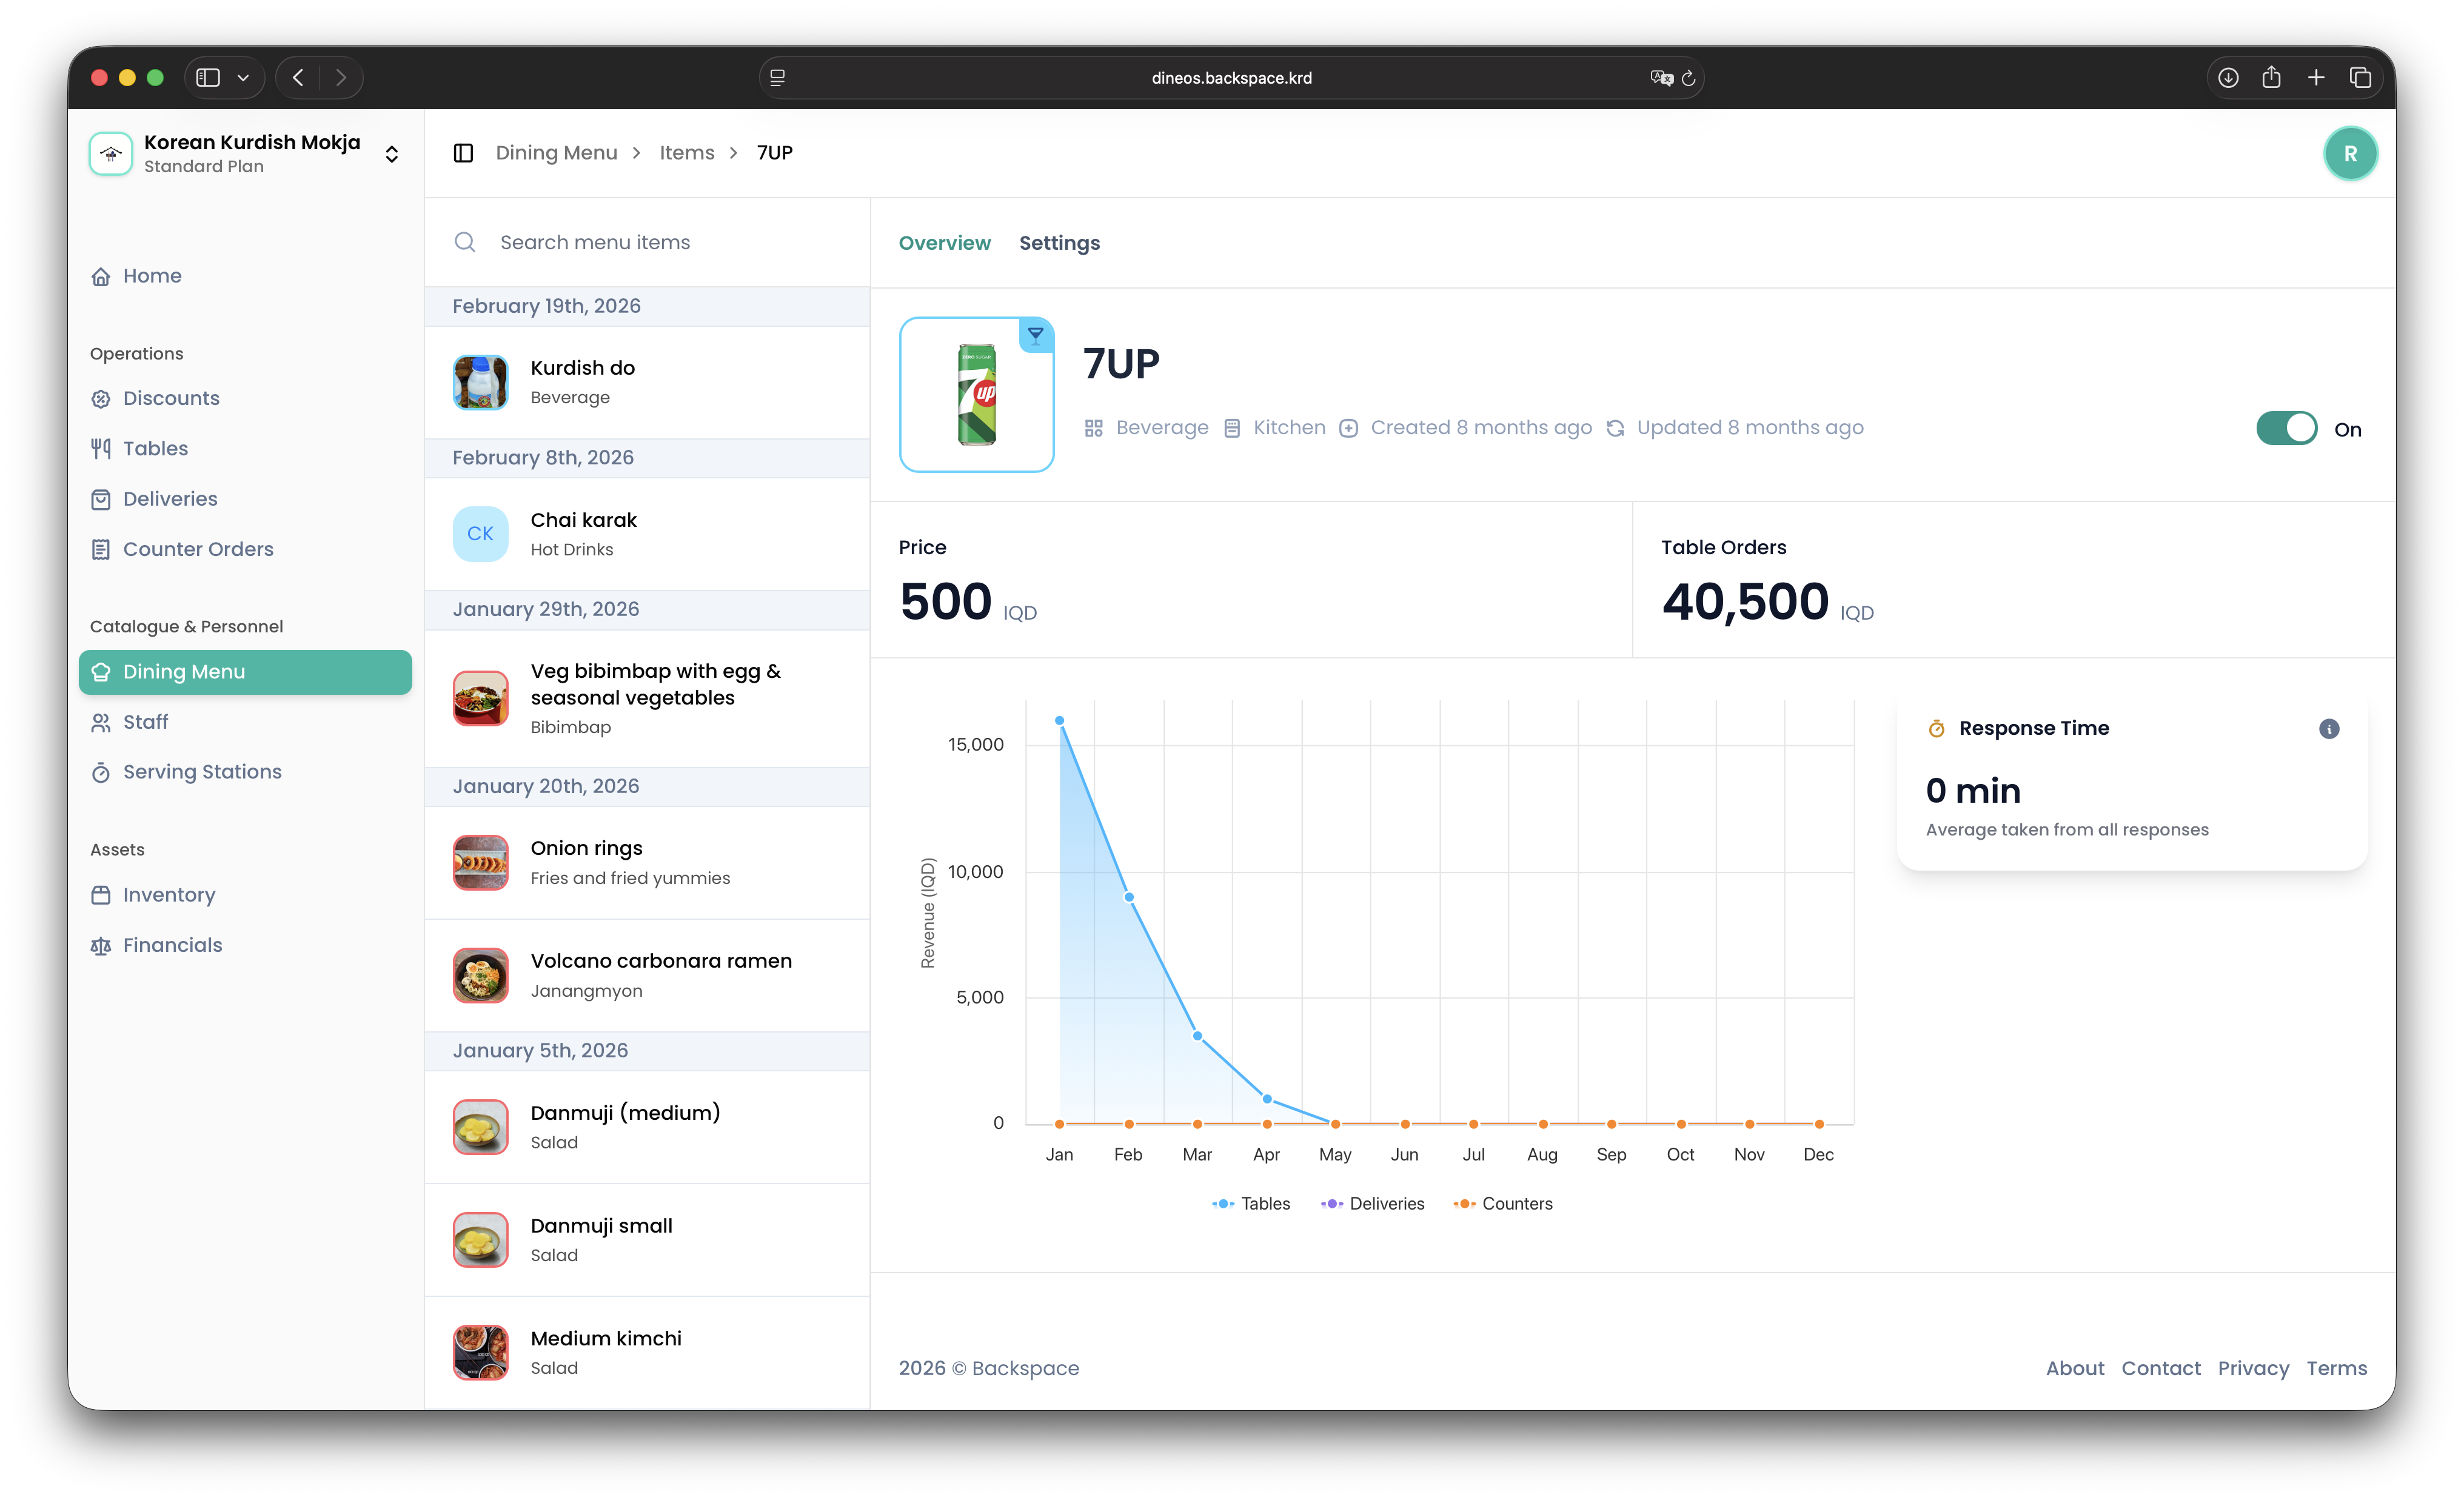
Task: Click the drink badge on 7UP image
Action: [x=1036, y=335]
